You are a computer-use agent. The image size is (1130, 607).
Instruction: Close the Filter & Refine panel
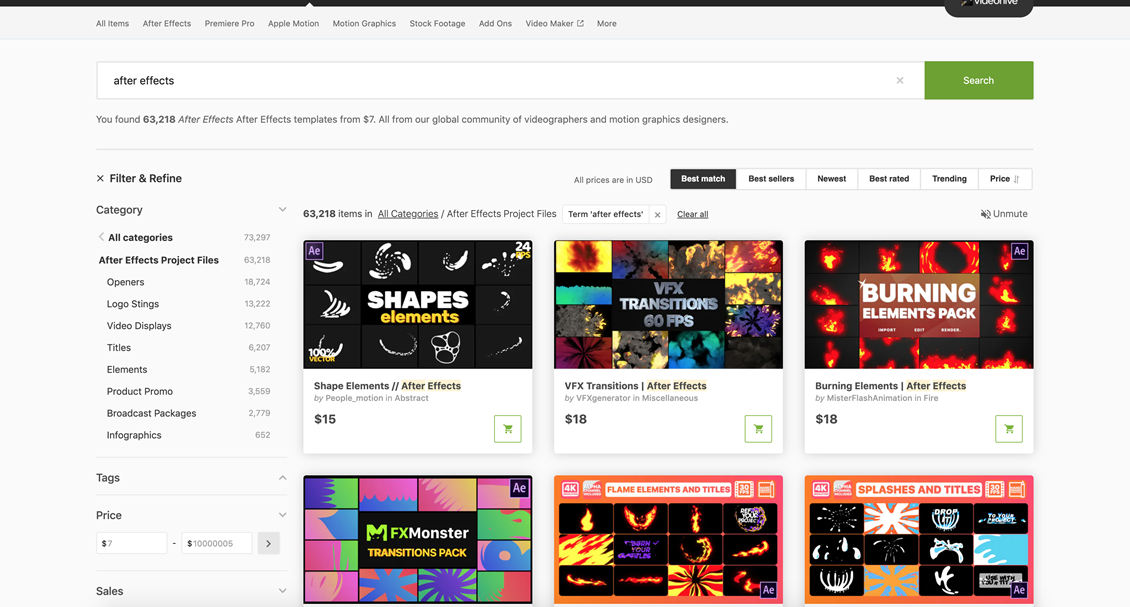coord(100,179)
